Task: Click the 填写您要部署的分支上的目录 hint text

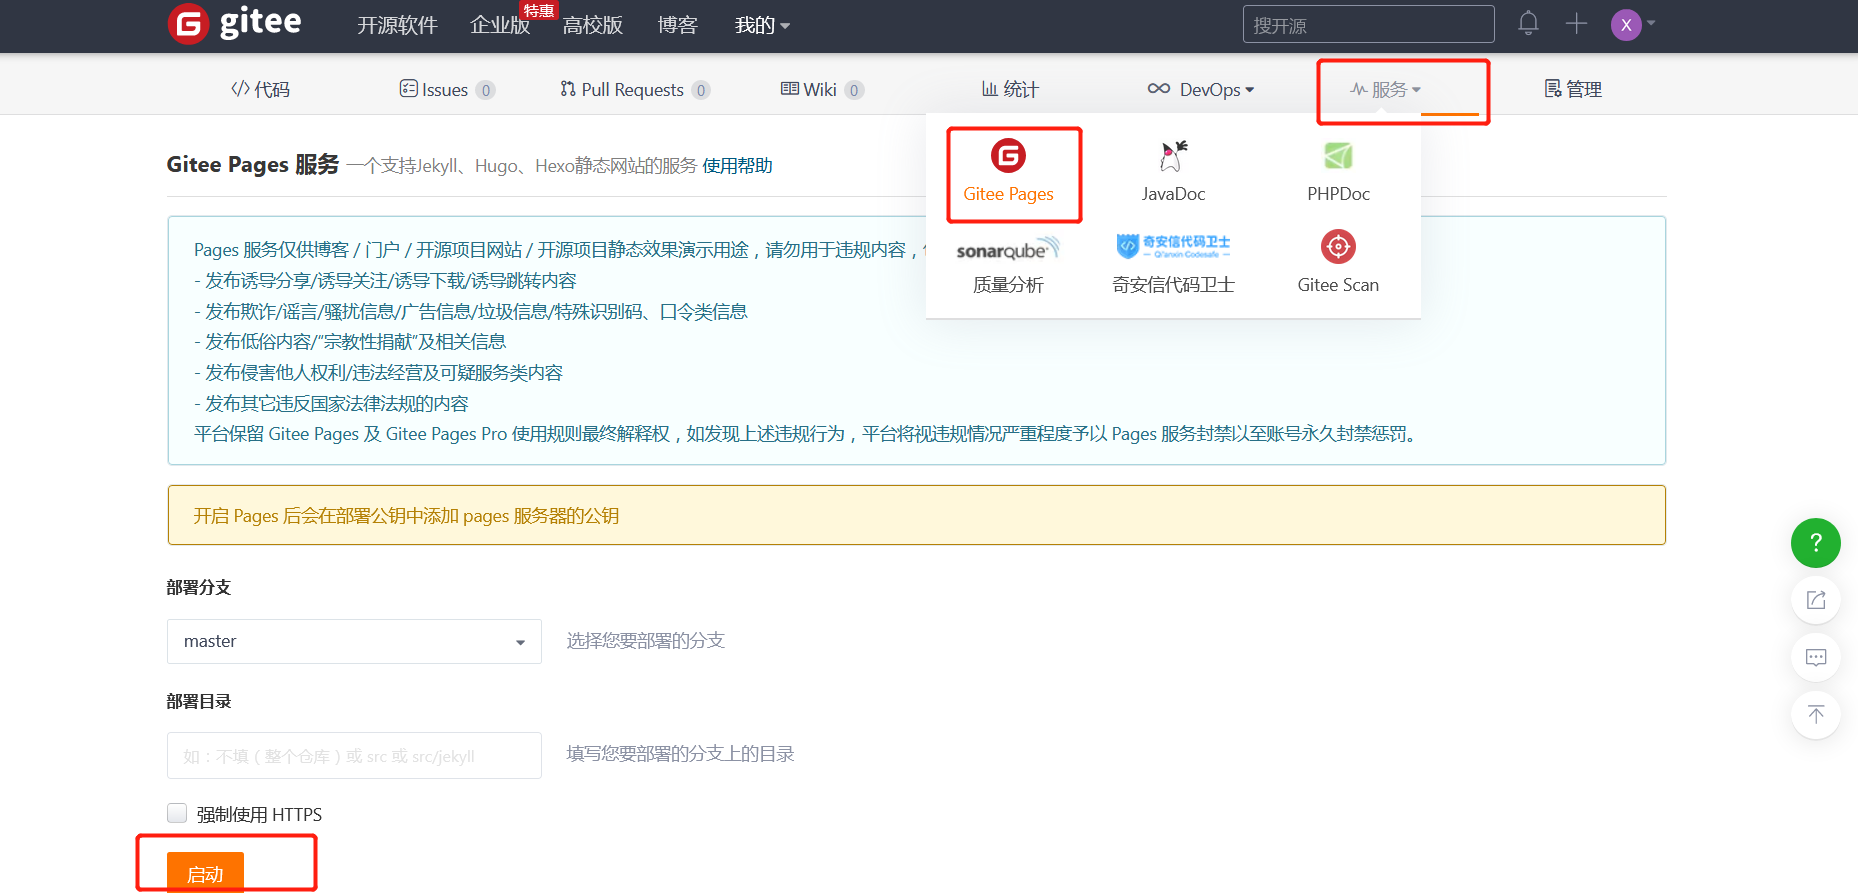Action: click(x=680, y=753)
